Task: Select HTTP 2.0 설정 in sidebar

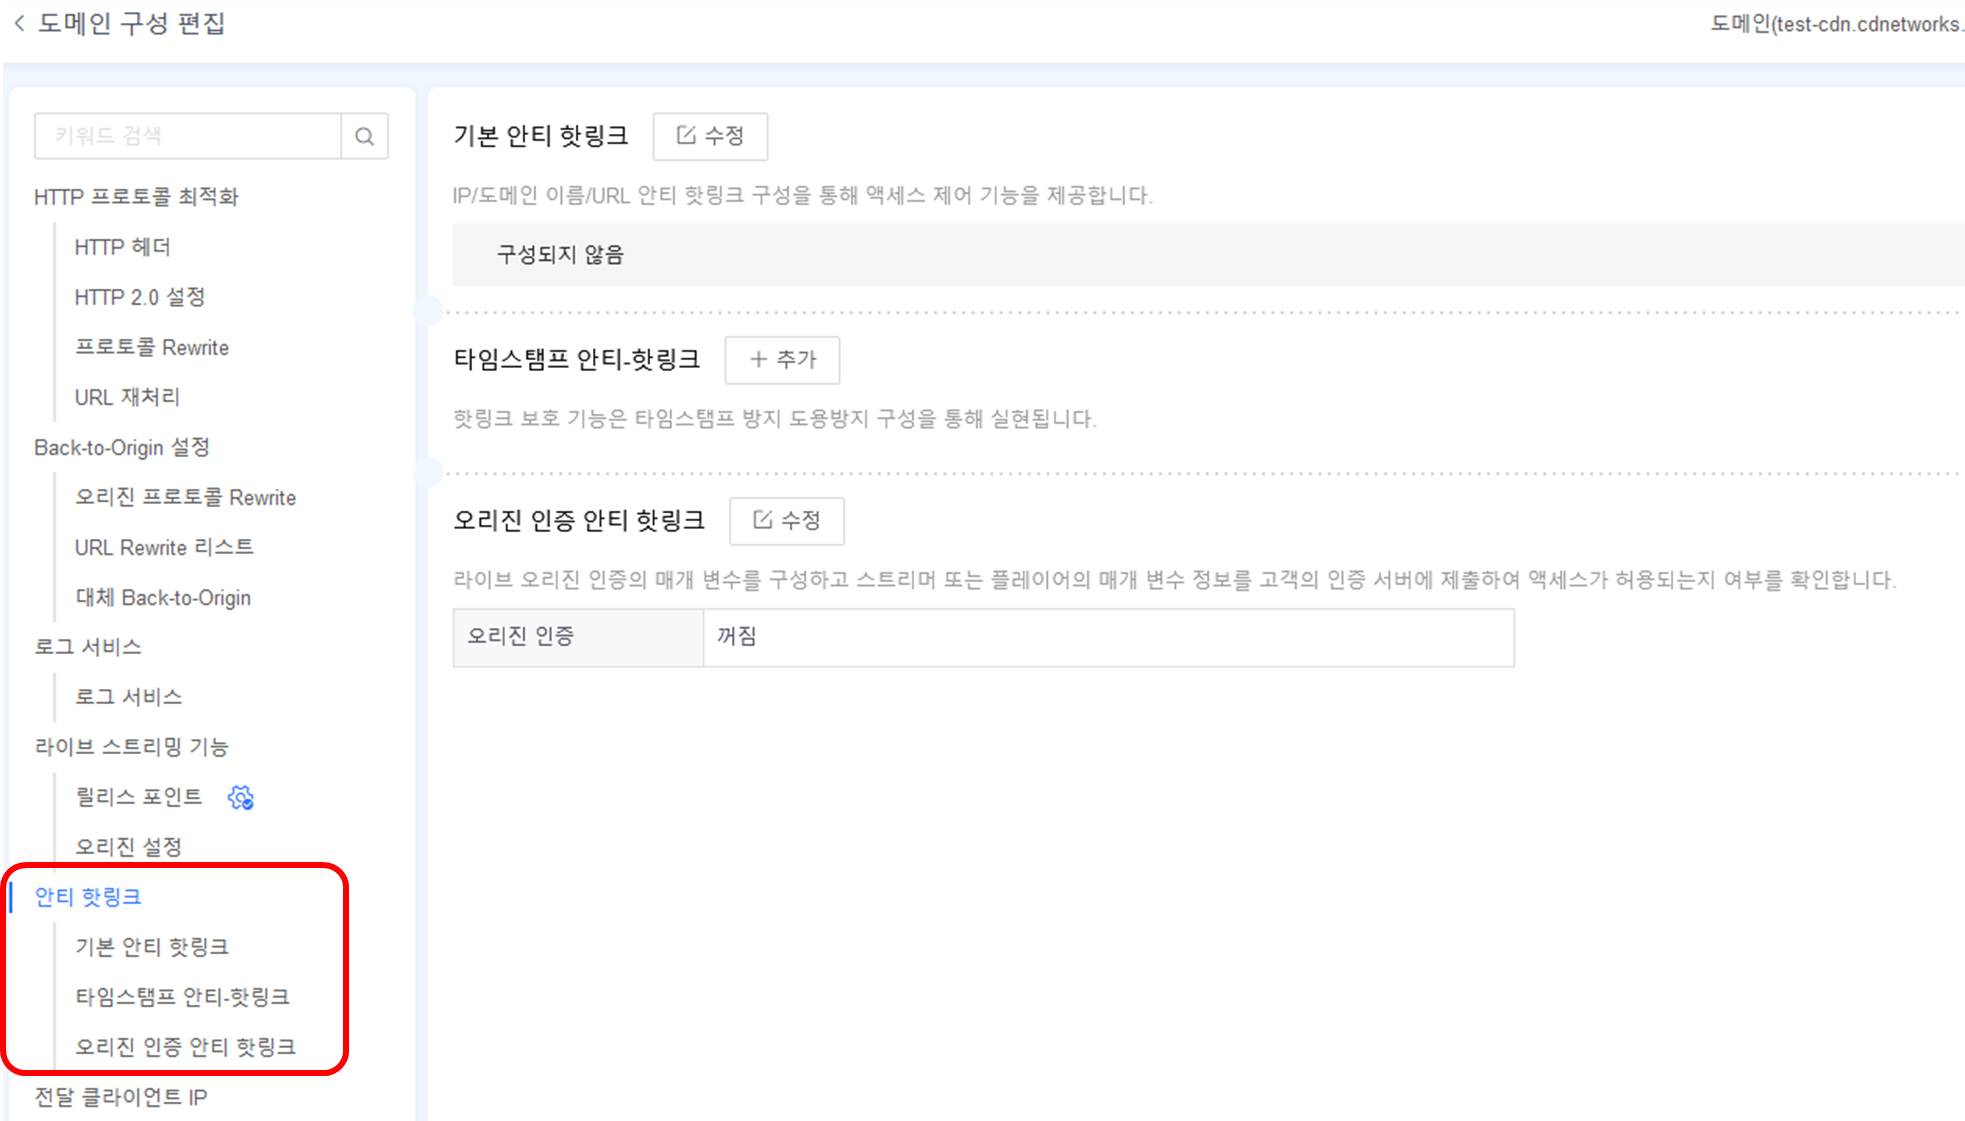Action: click(139, 296)
